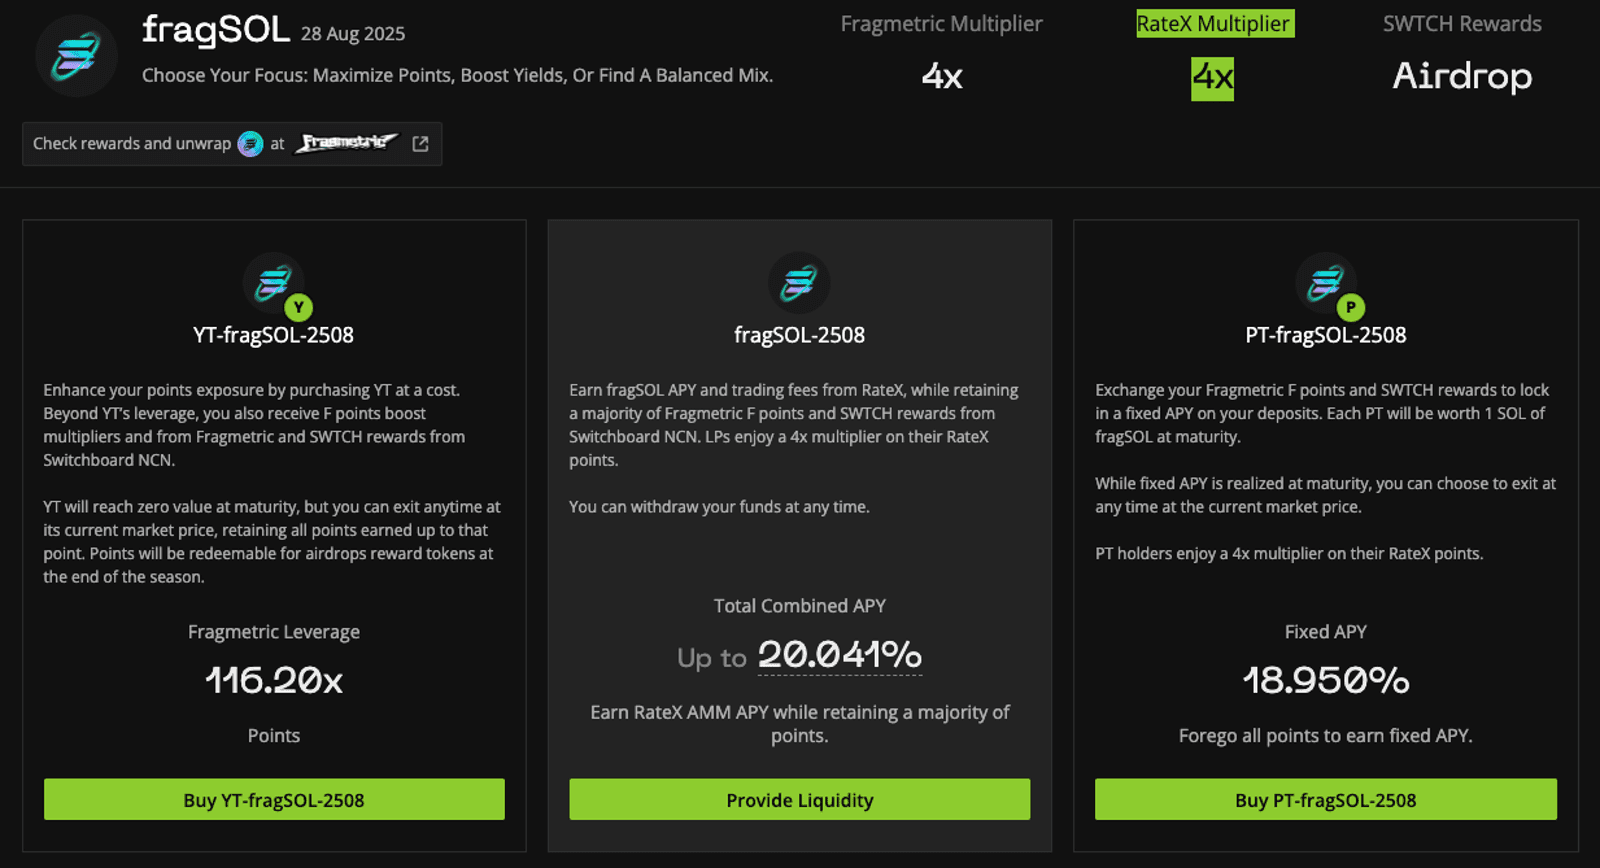
Task: Buy YT-fragSOL-2508 tokens
Action: 274,800
